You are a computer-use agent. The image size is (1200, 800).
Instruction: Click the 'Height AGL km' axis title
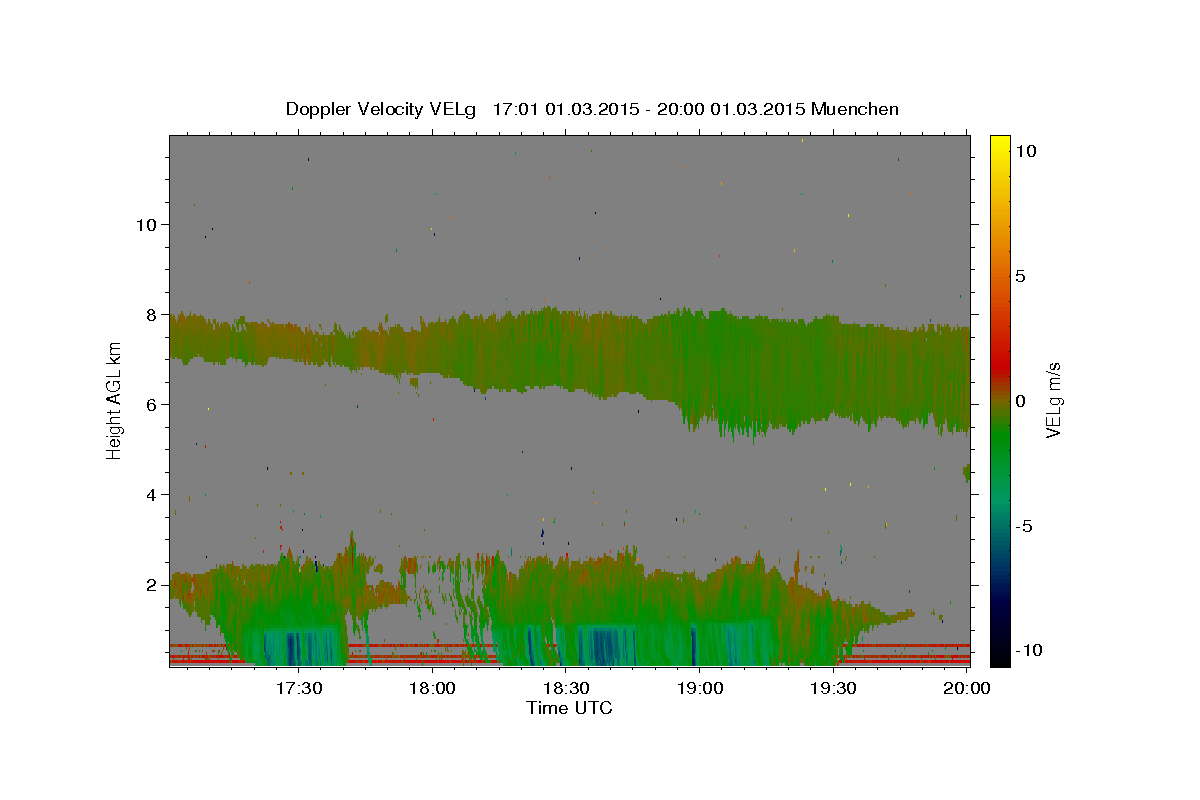tap(115, 401)
